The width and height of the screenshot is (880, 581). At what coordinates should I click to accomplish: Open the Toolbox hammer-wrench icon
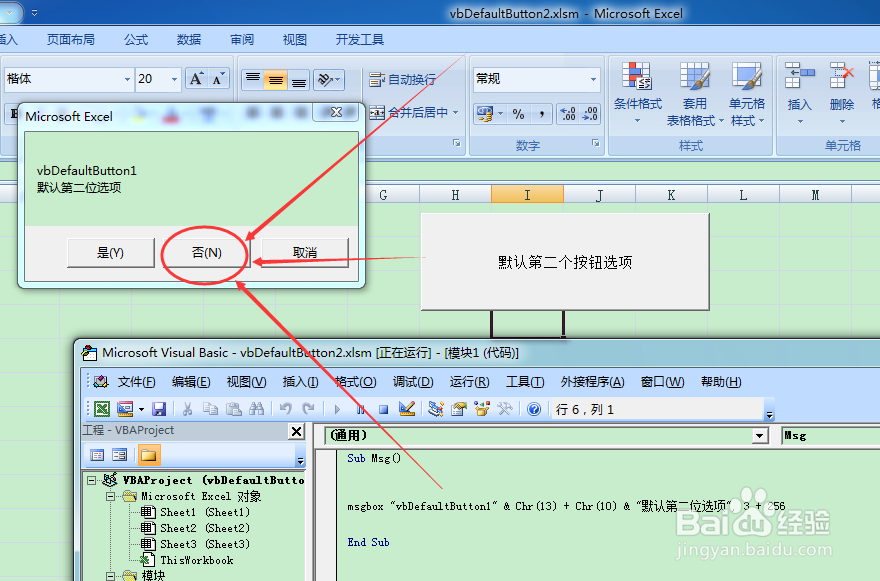coord(505,409)
